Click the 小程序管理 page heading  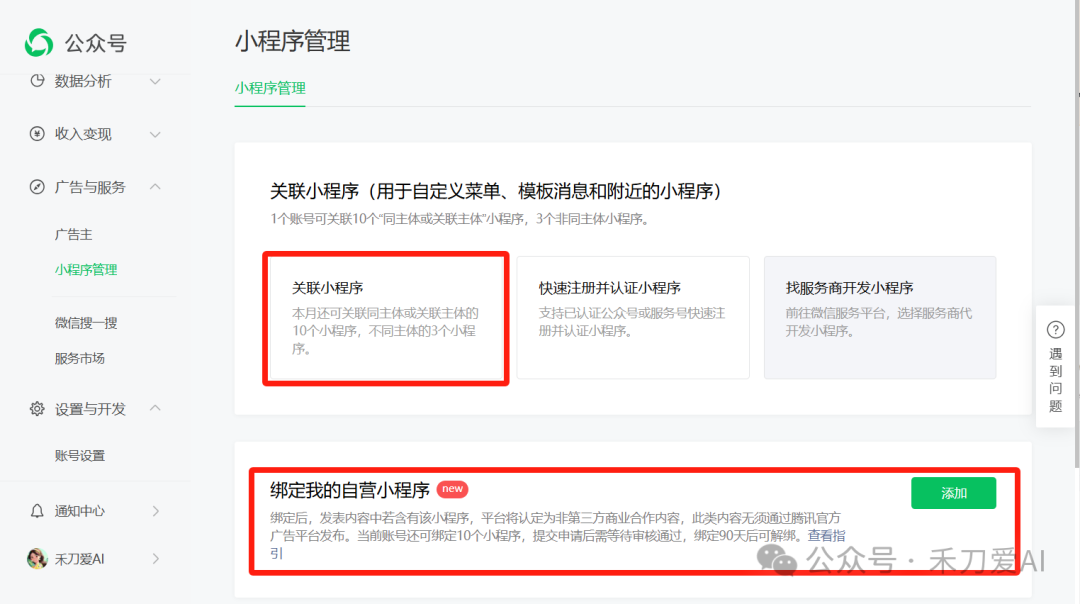[x=293, y=41]
